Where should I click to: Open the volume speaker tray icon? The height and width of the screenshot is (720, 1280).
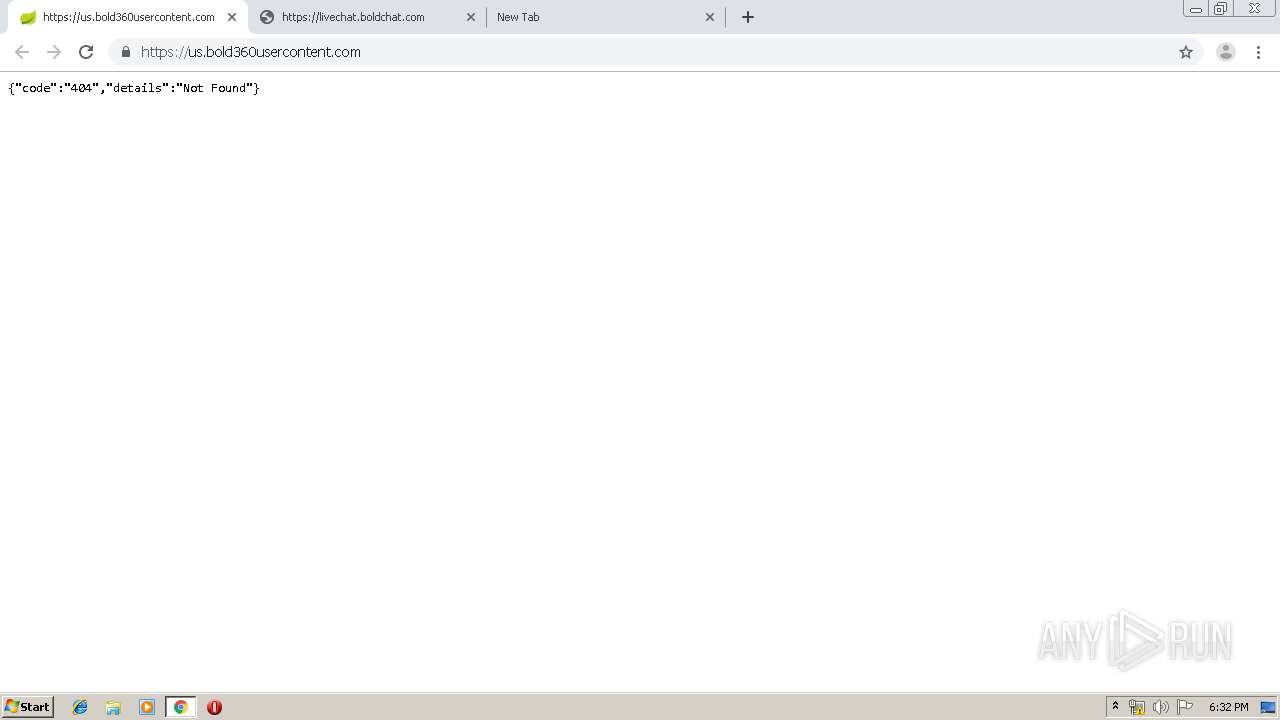1160,707
